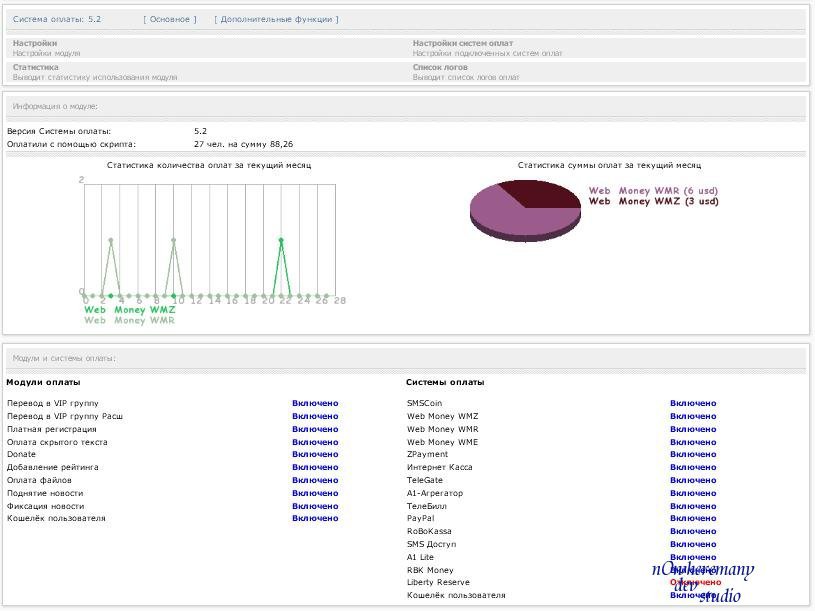The height and width of the screenshot is (611, 815).
Task: Select the Web Money WMR (6 usd) pie legend
Action: pos(653,191)
